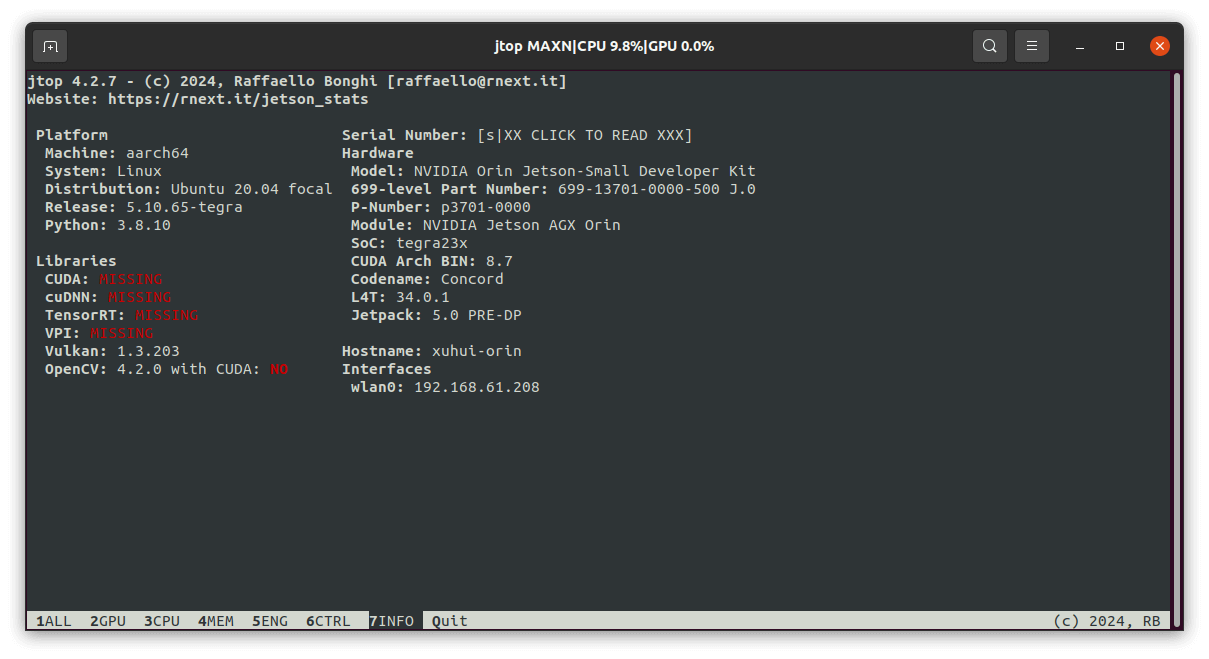Screen dimensions: 1209x659
Task: Click Module: NVIDIA Jetson AGX Orin line
Action: click(486, 225)
